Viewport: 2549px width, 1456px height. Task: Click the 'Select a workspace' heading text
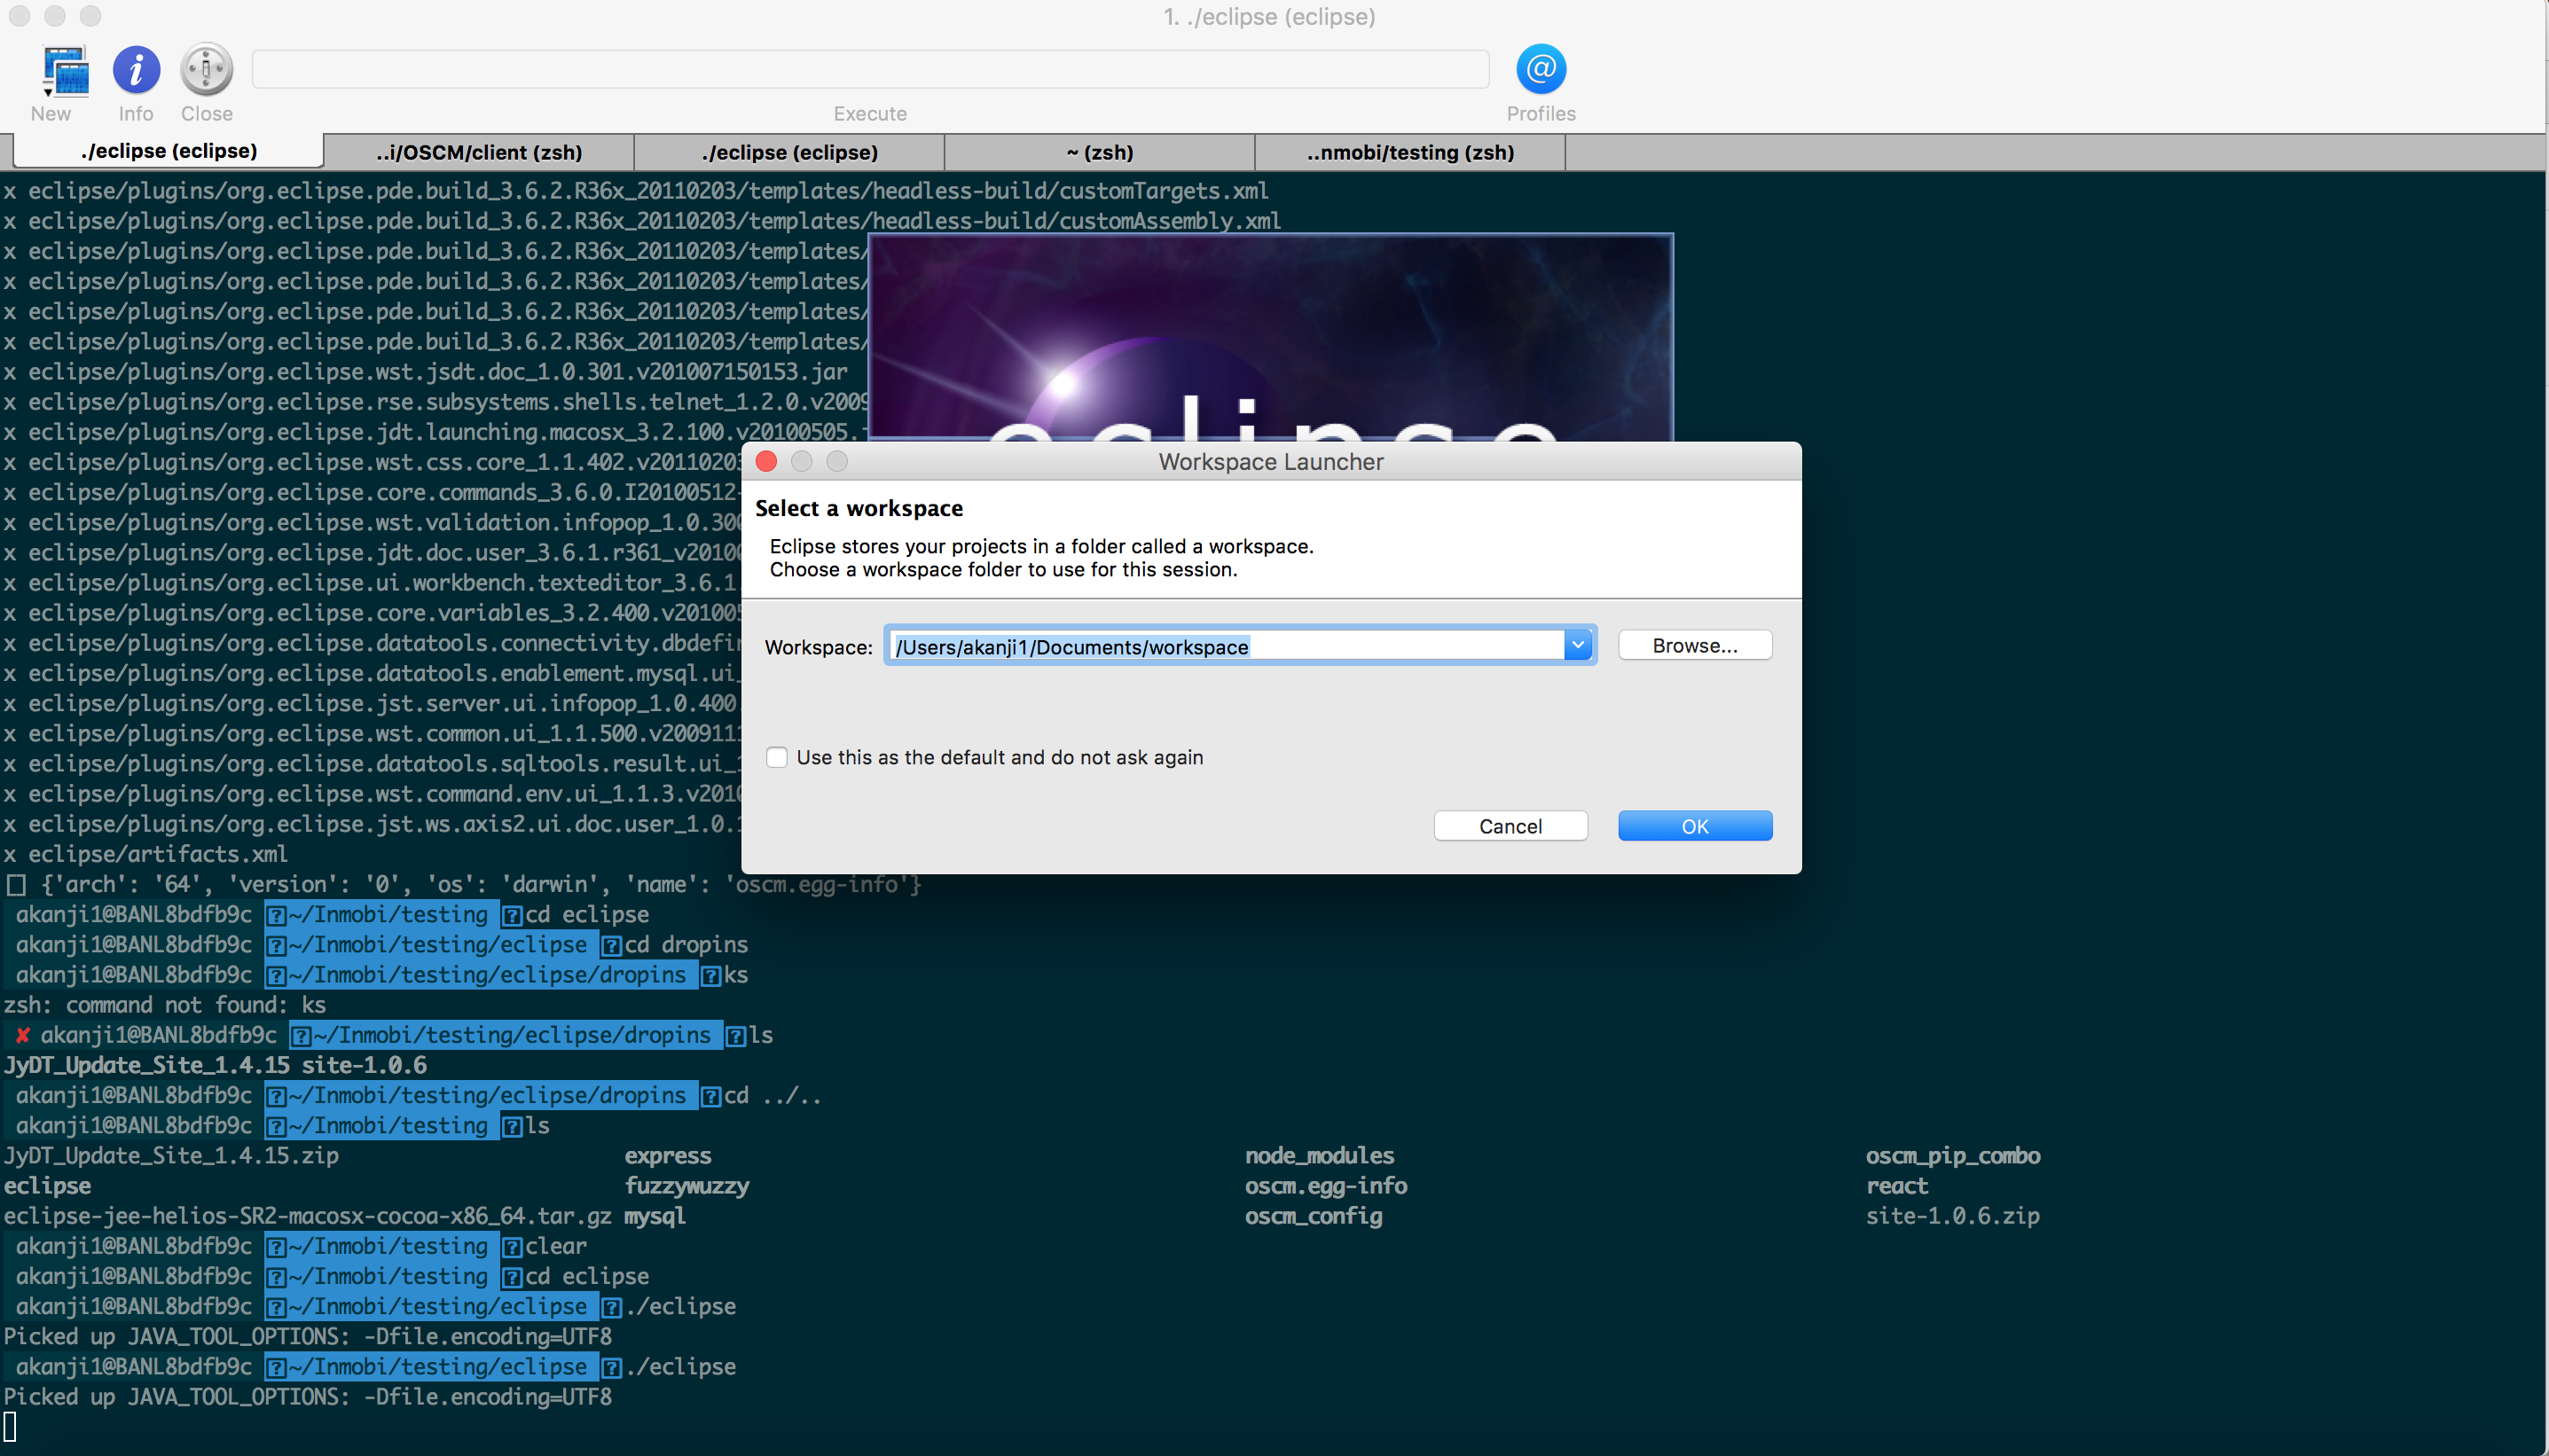tap(858, 508)
